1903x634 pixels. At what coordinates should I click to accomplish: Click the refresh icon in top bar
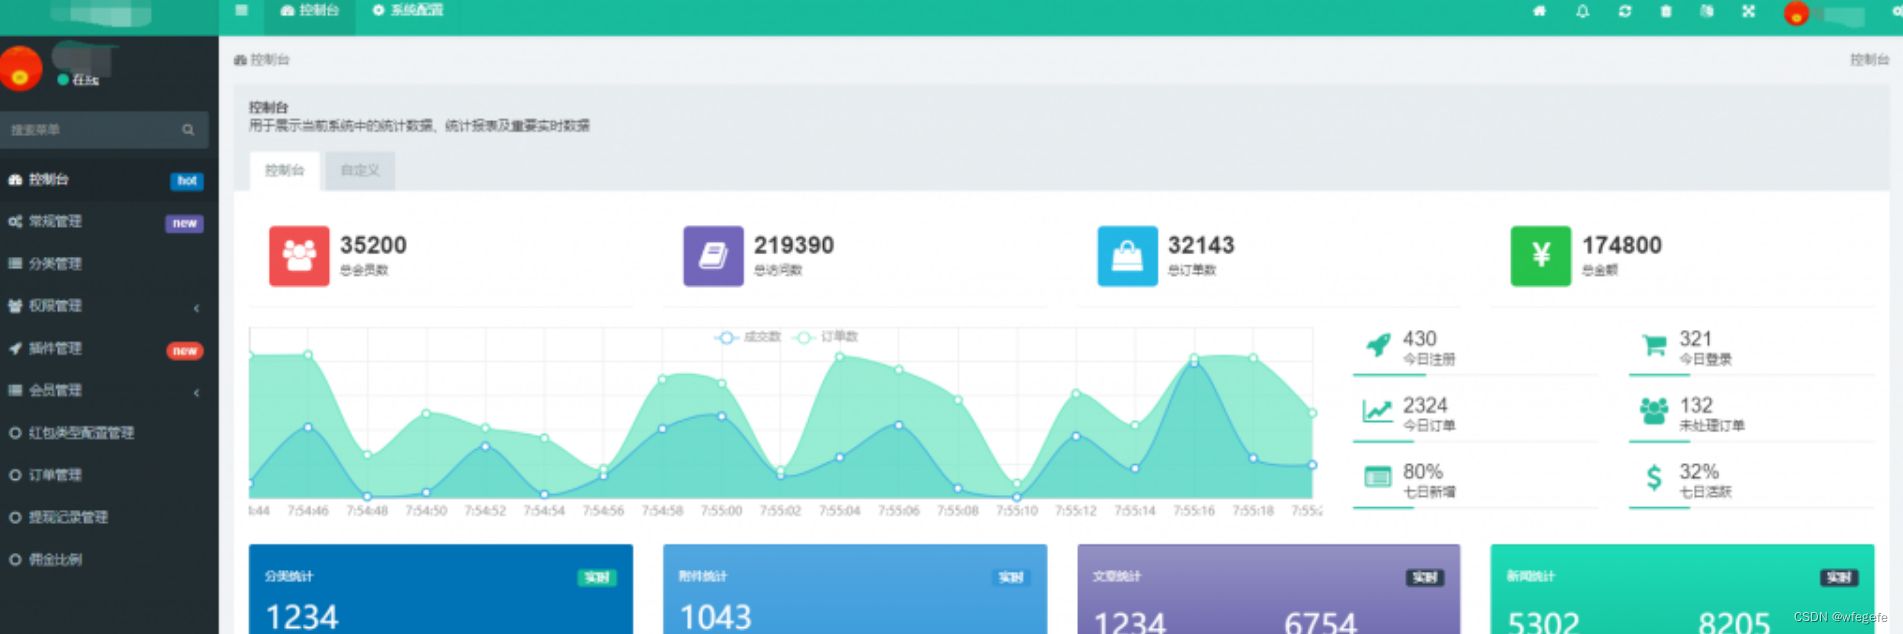pyautogui.click(x=1625, y=11)
